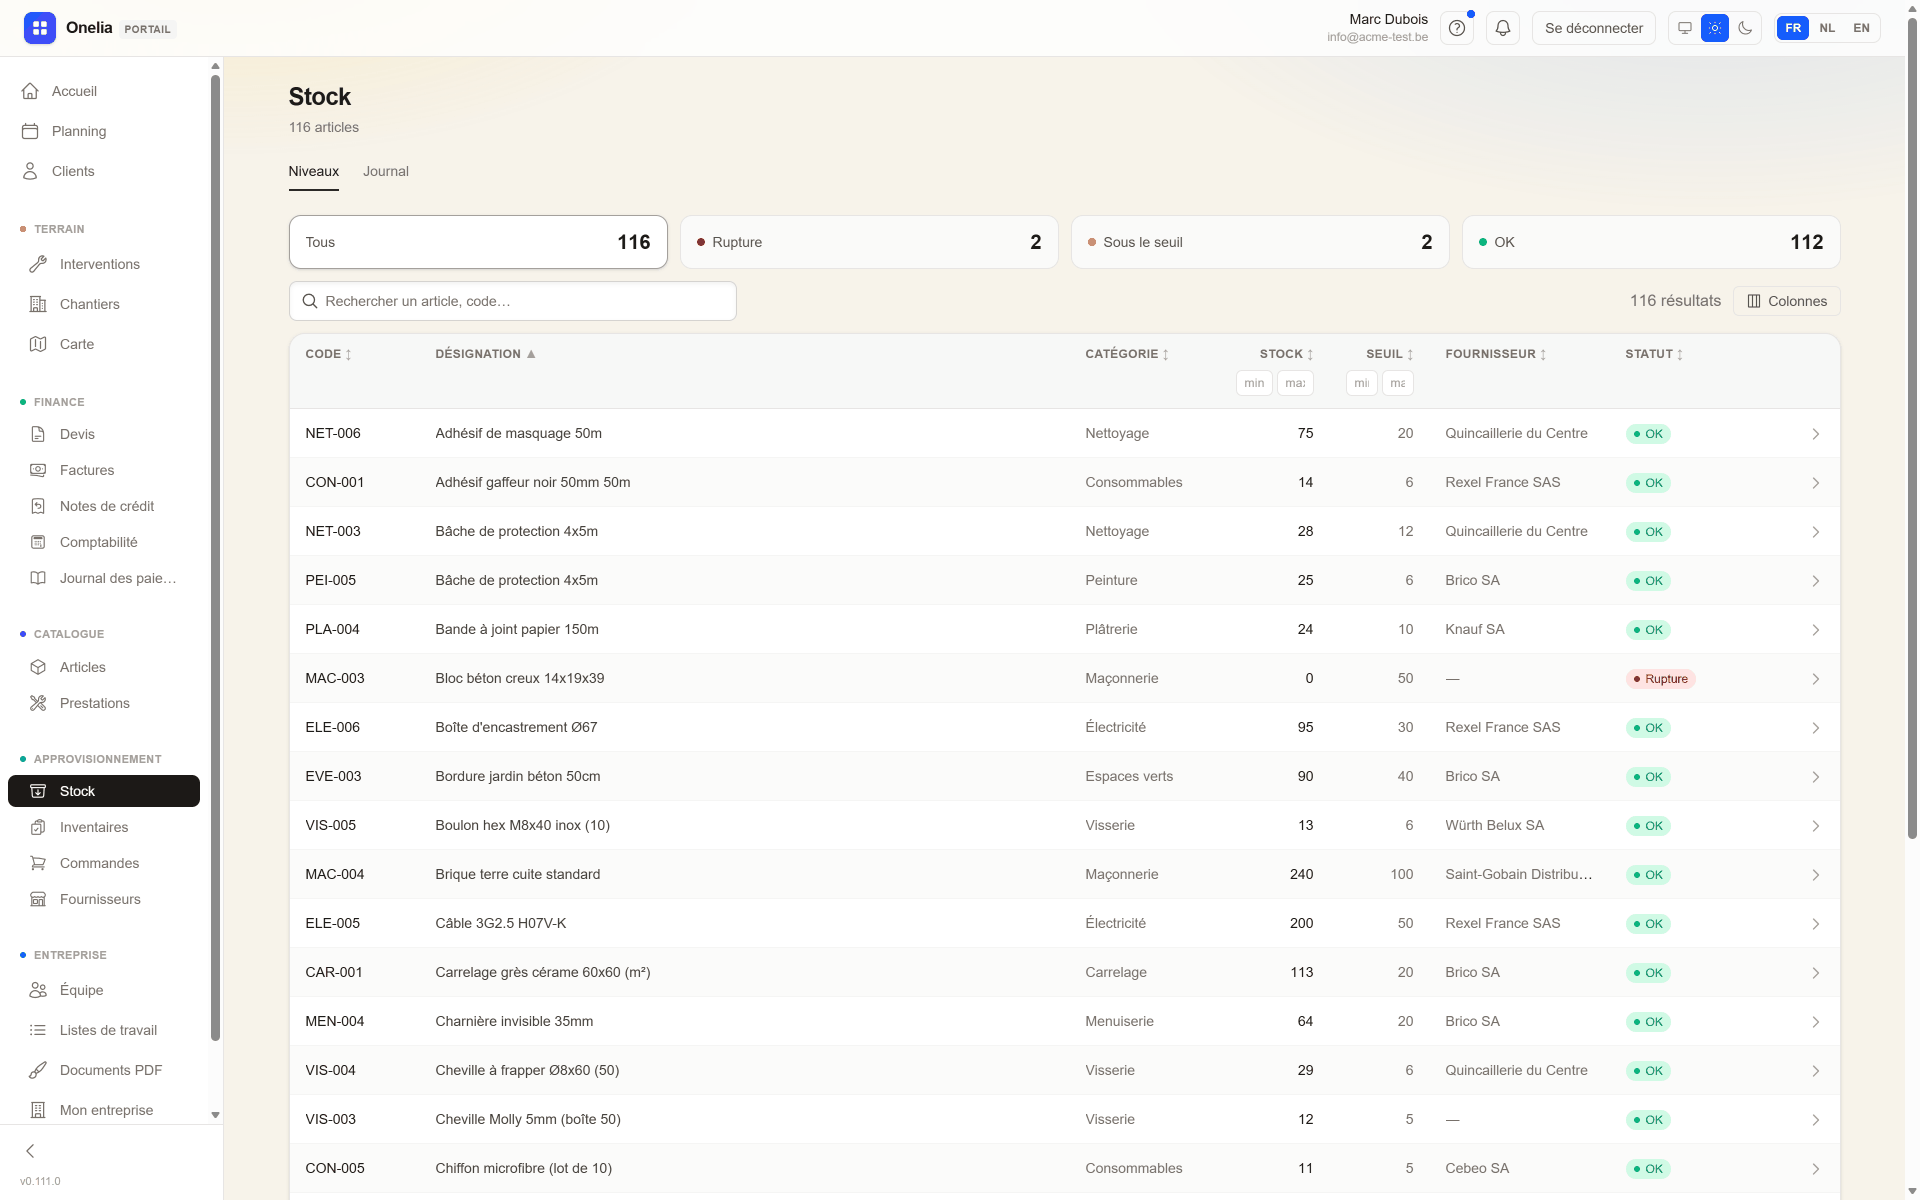Open Inventaires page
1920x1200 pixels.
[x=104, y=827]
